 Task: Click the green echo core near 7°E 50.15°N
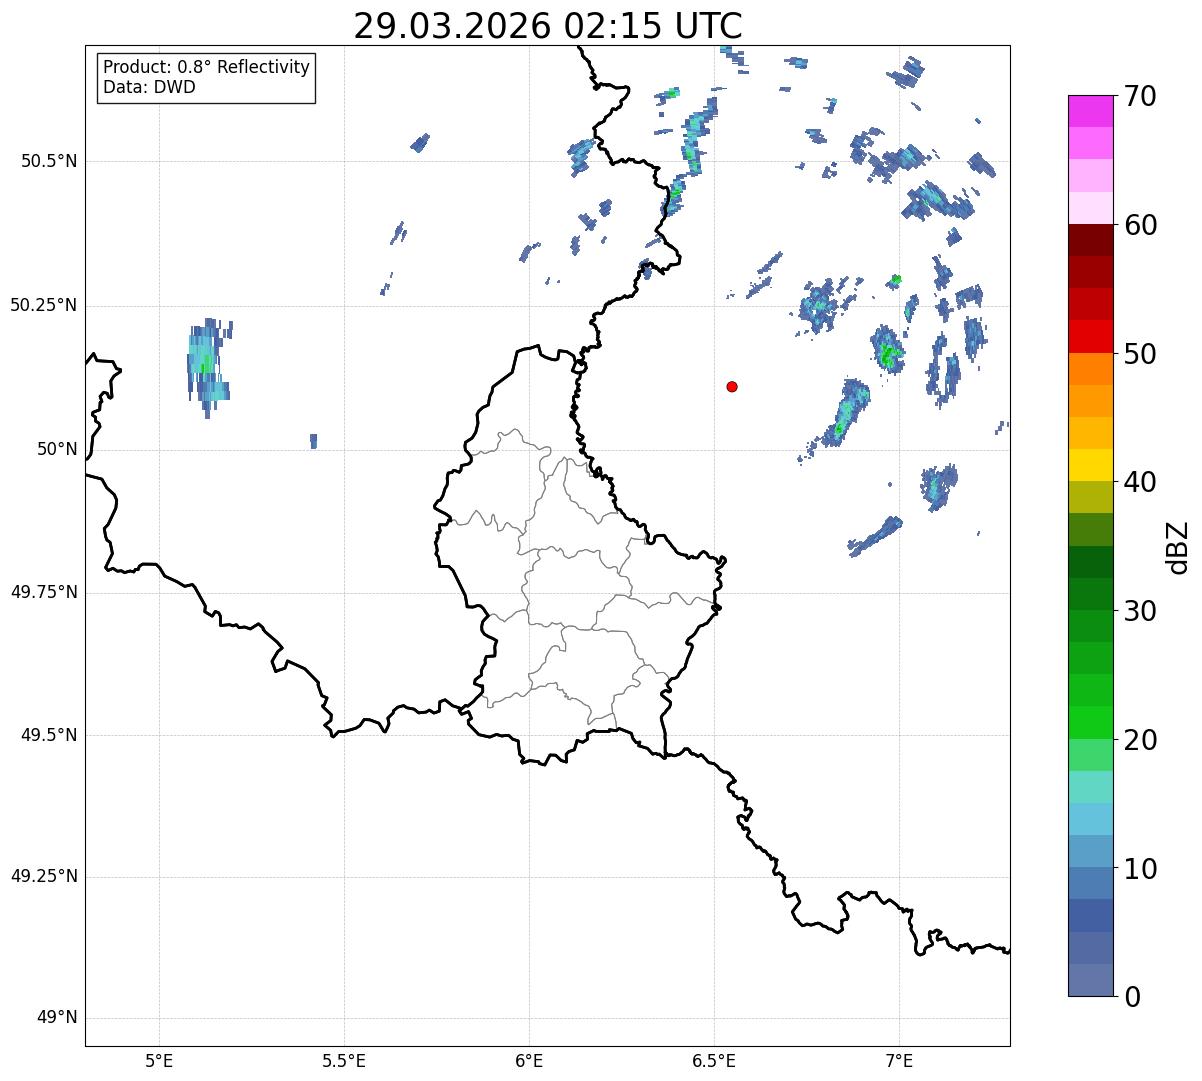click(x=887, y=352)
